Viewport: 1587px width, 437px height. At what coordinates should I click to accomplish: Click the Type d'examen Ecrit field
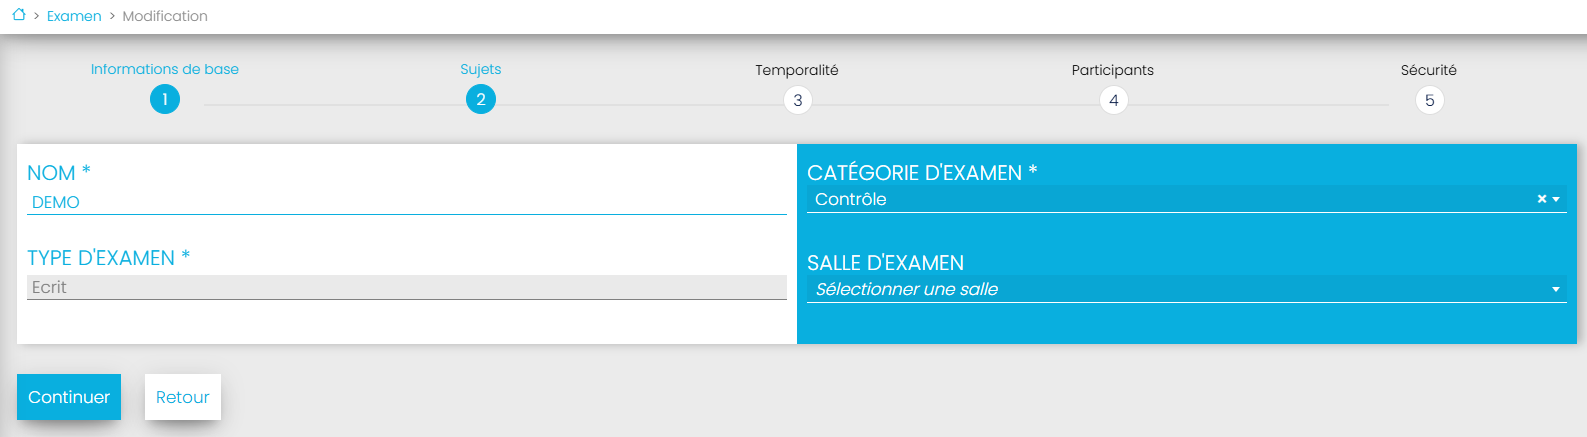pyautogui.click(x=406, y=287)
